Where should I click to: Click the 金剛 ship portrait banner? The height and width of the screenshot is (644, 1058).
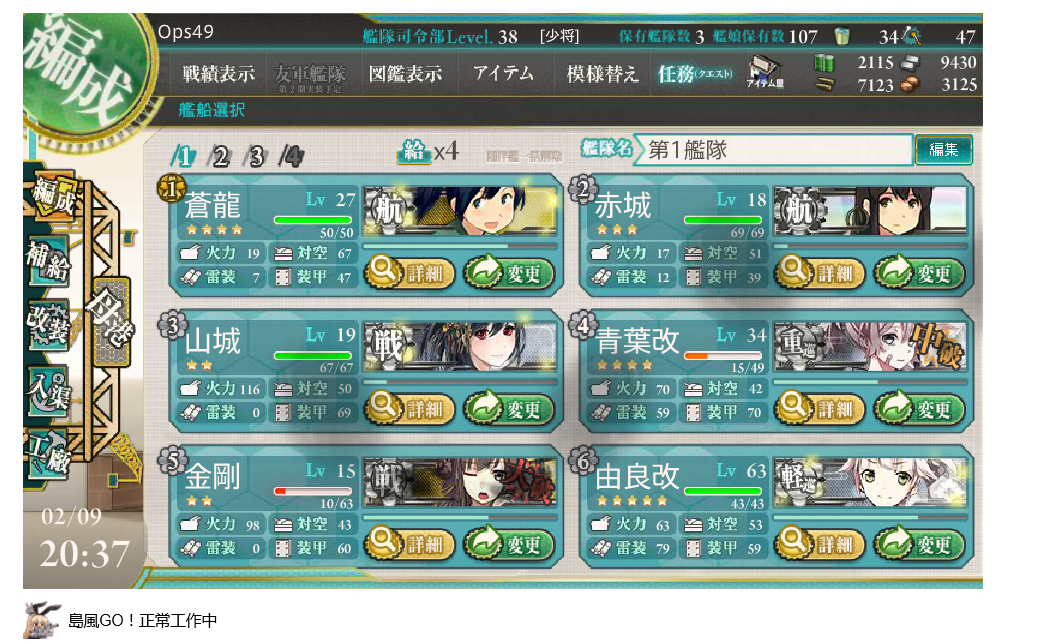tap(460, 482)
